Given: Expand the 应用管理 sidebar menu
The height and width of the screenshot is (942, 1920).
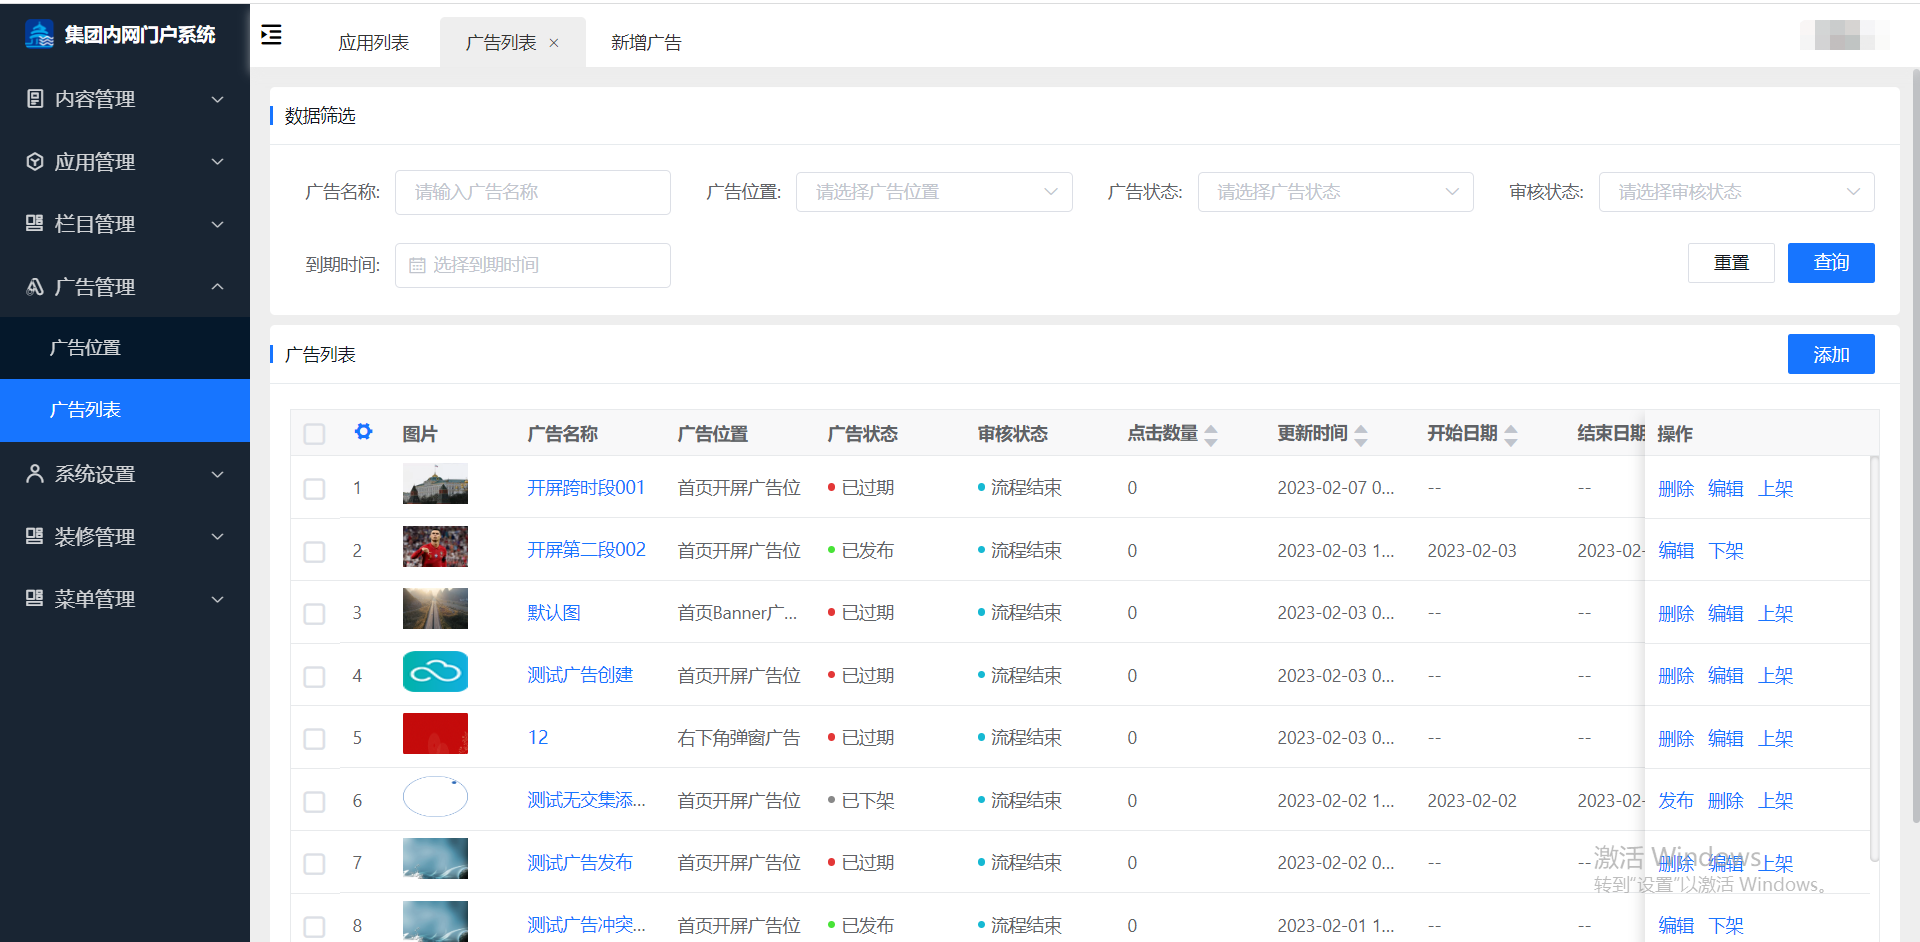Looking at the screenshot, I should point(125,161).
